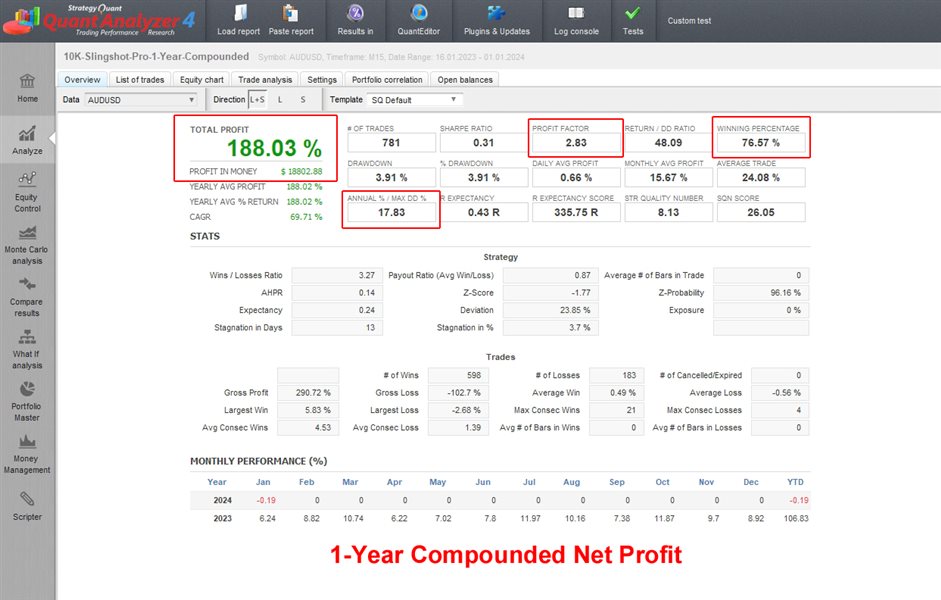941x600 pixels.
Task: Click the 2023 YTD value 106.83
Action: click(x=796, y=518)
